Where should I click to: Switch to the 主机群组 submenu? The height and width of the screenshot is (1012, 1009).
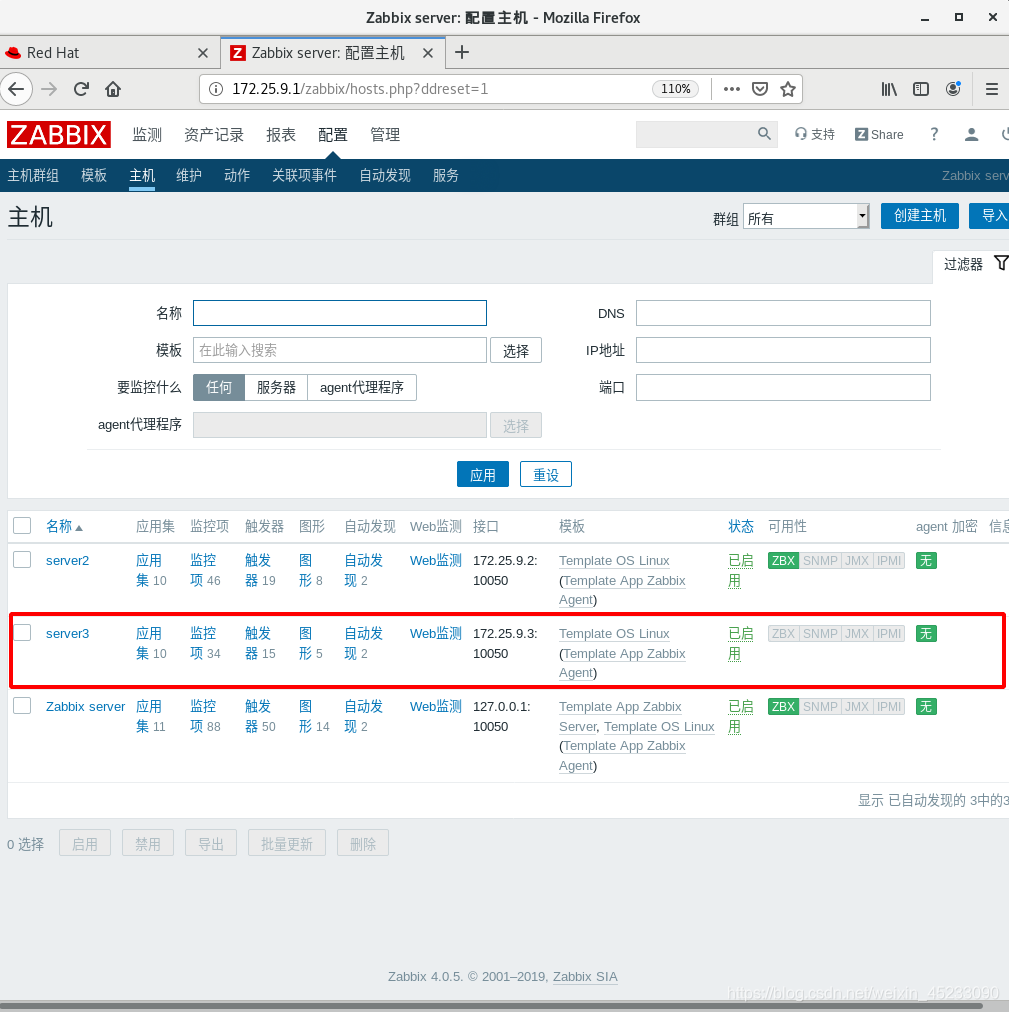click(33, 176)
